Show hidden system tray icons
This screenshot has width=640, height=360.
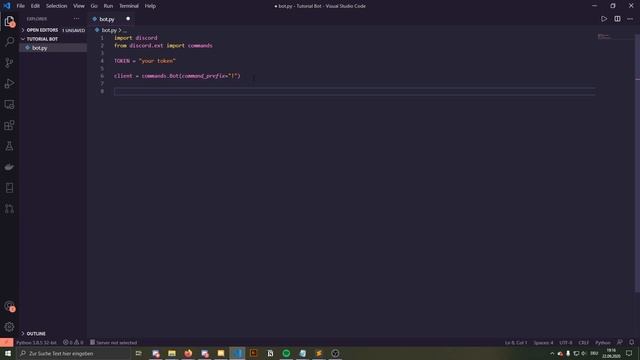point(552,353)
